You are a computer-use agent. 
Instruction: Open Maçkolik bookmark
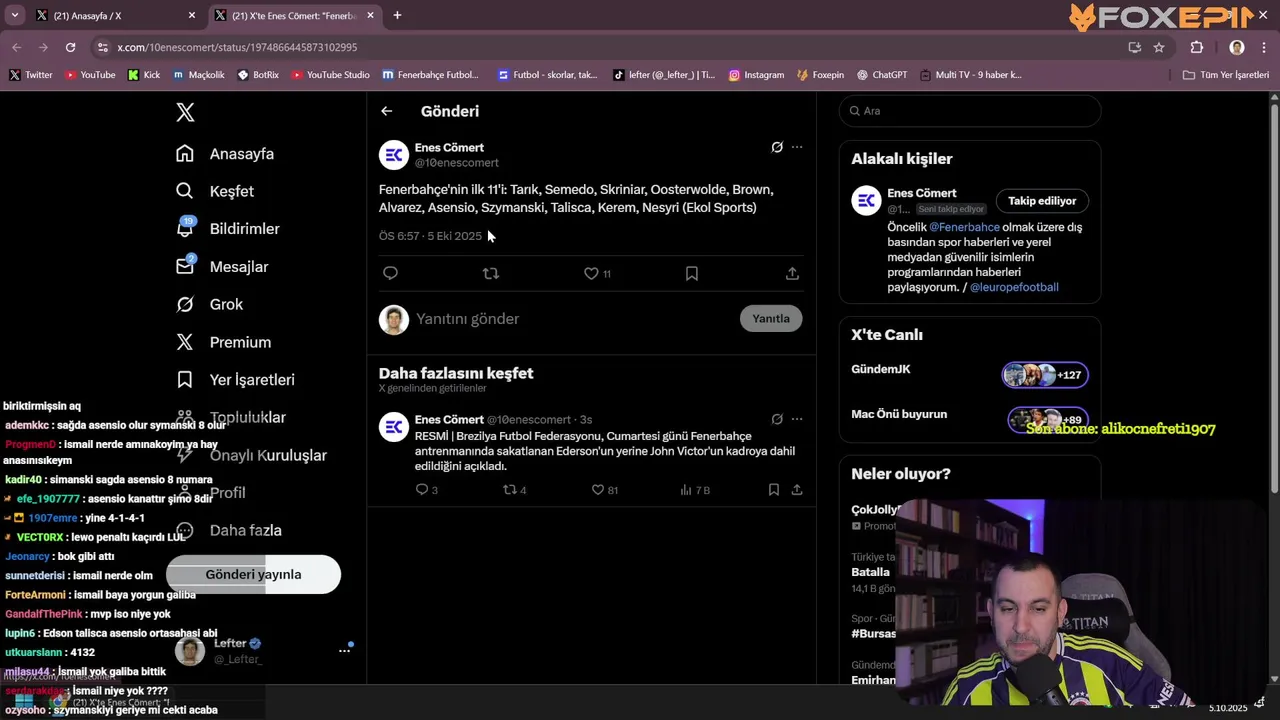[198, 75]
